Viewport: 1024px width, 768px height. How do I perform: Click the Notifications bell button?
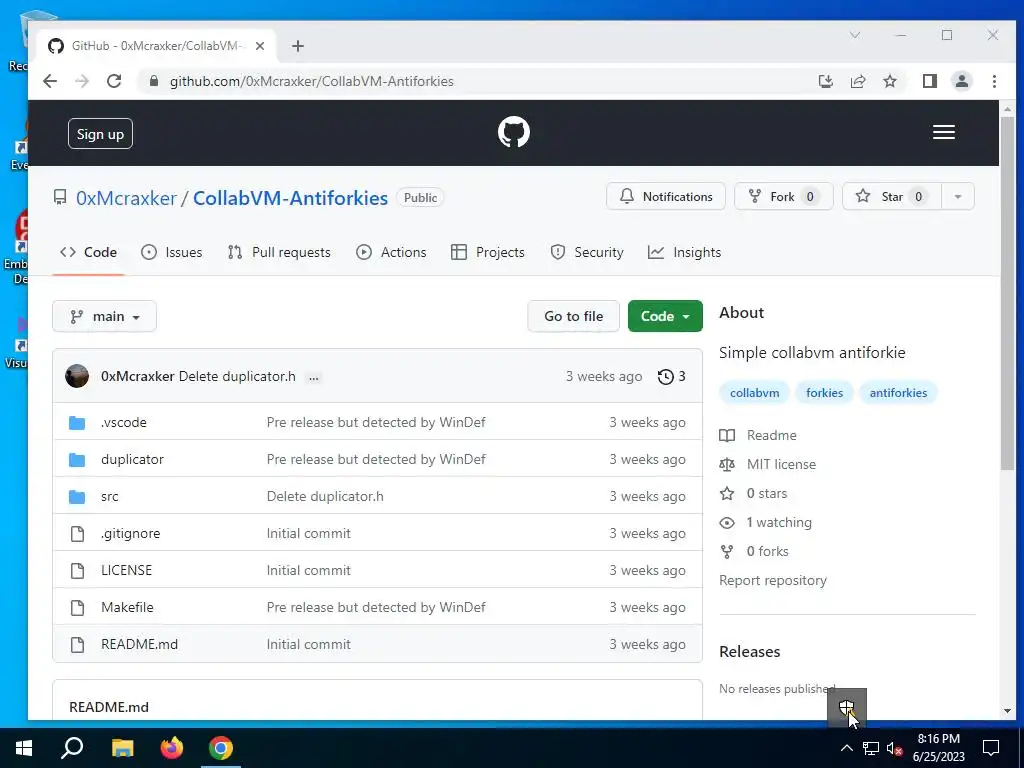point(665,197)
